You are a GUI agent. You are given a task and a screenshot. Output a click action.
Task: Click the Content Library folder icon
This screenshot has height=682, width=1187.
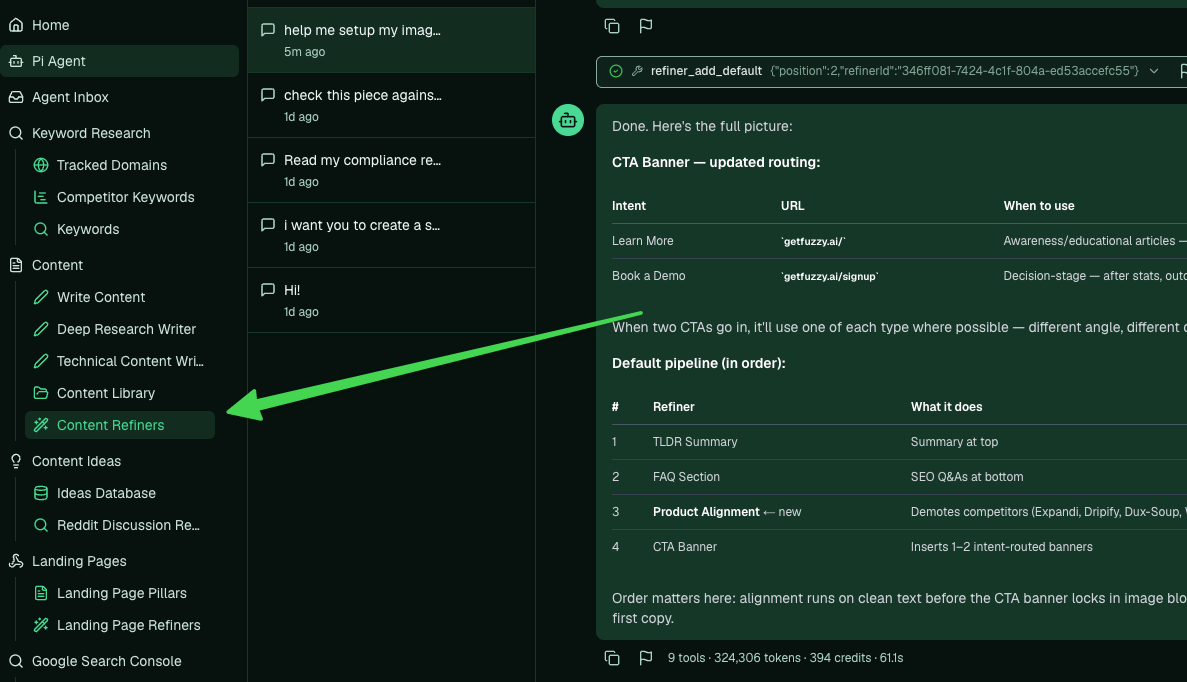pyautogui.click(x=41, y=393)
